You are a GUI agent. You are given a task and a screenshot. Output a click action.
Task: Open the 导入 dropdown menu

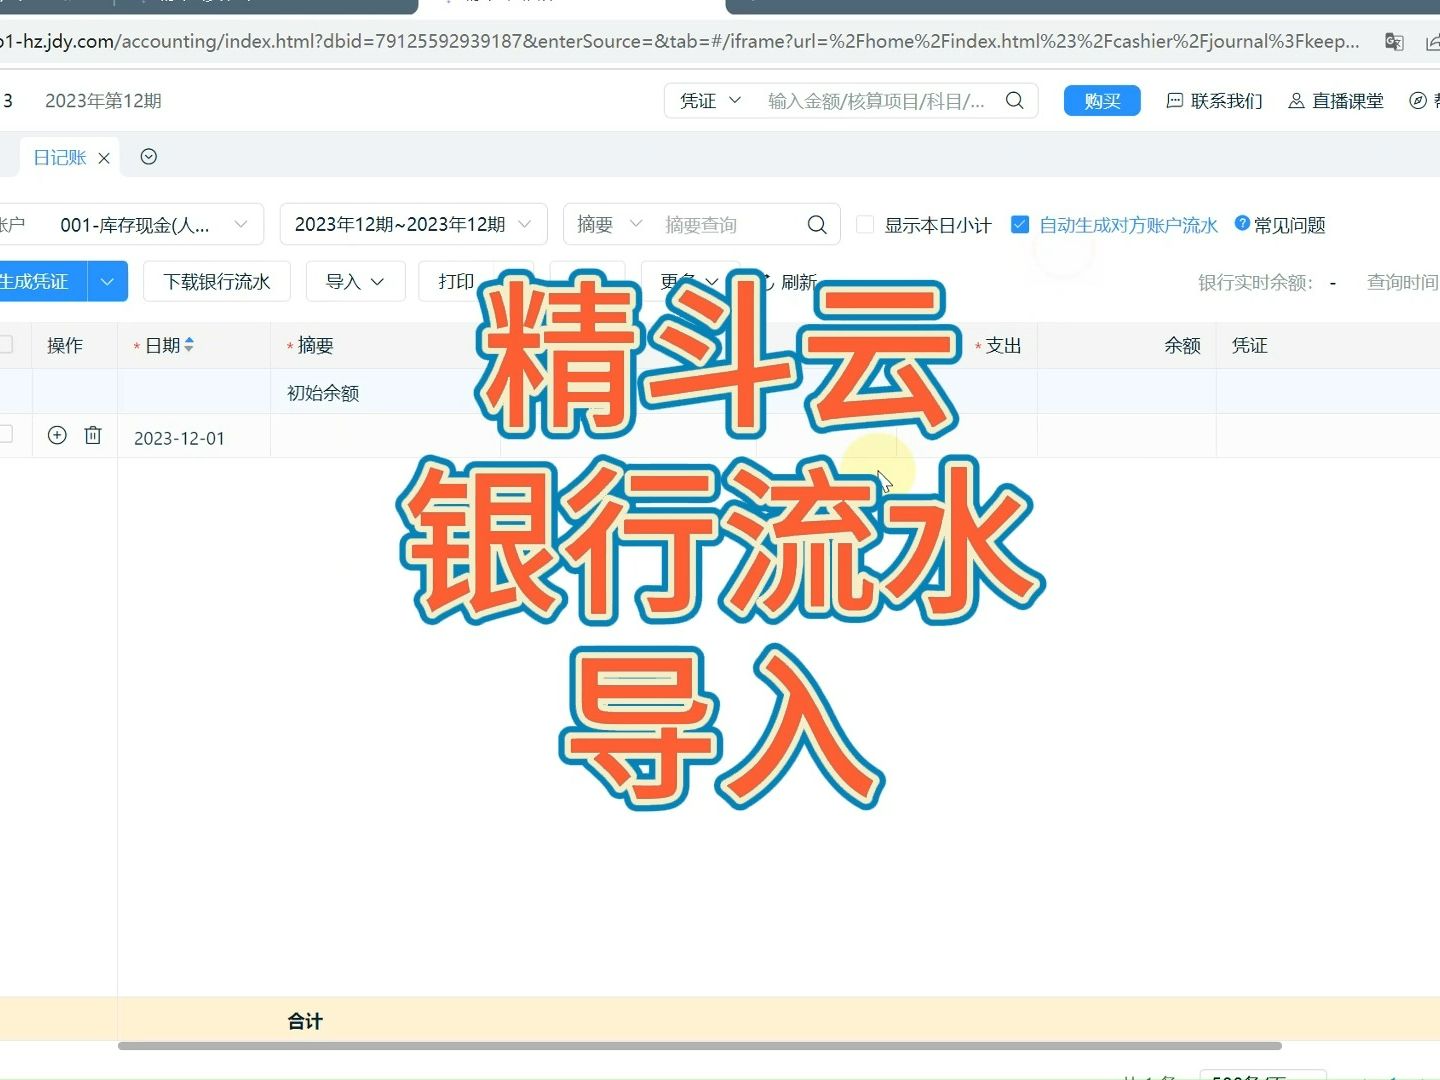point(355,282)
